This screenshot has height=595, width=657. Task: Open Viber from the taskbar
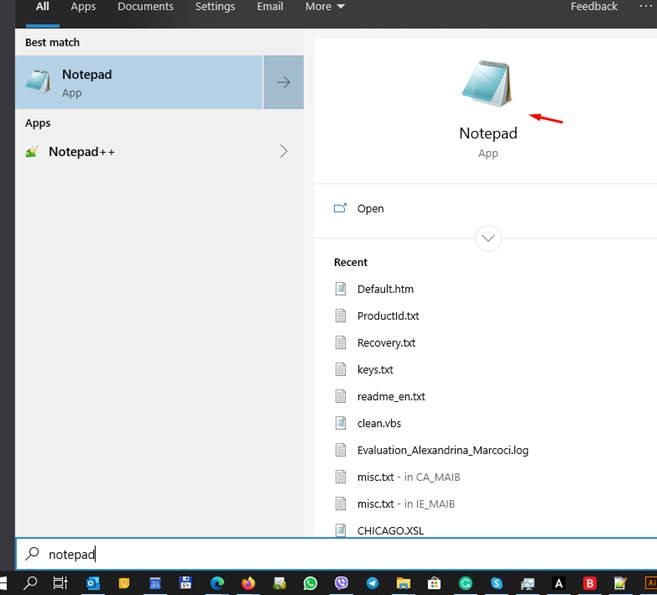tap(341, 583)
